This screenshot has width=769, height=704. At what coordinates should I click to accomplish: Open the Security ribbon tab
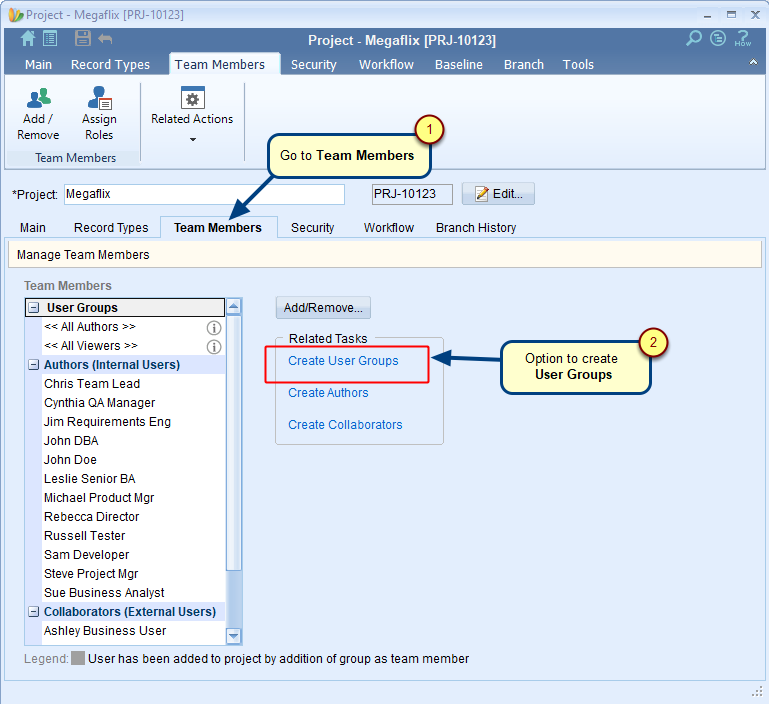[313, 64]
